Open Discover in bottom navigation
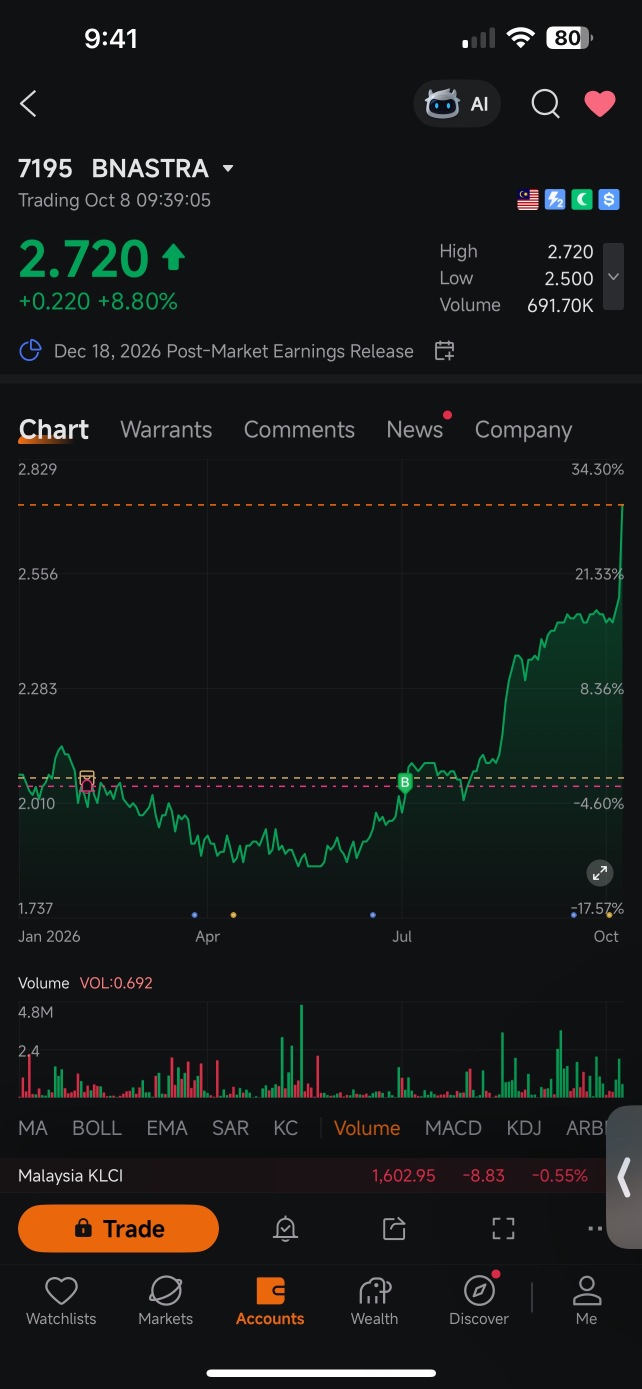This screenshot has width=642, height=1389. point(479,1302)
